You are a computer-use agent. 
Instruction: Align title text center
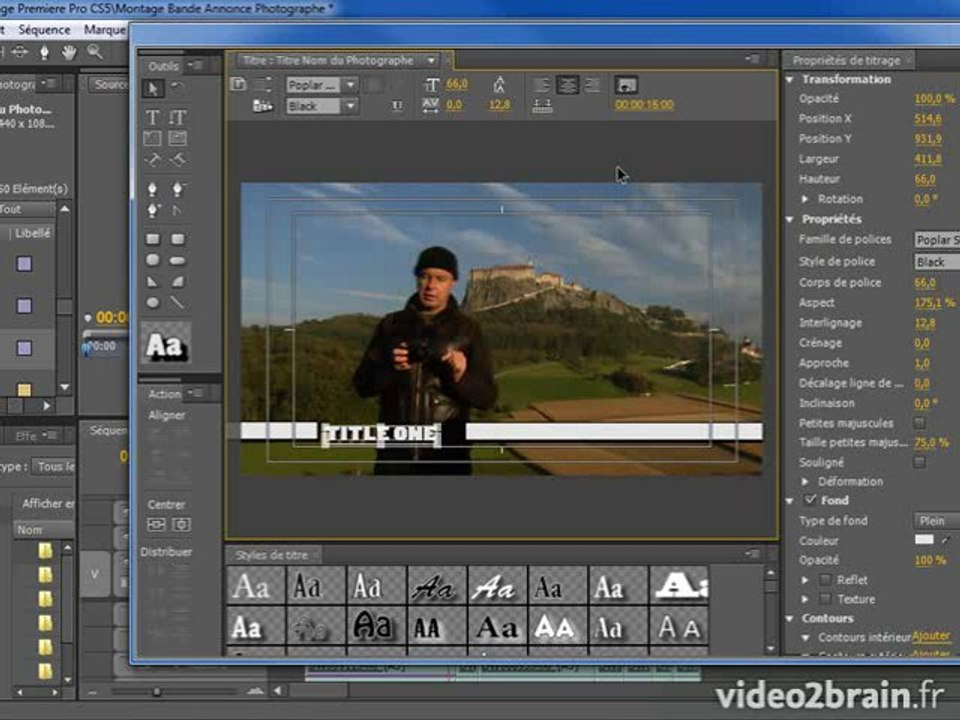(x=567, y=85)
